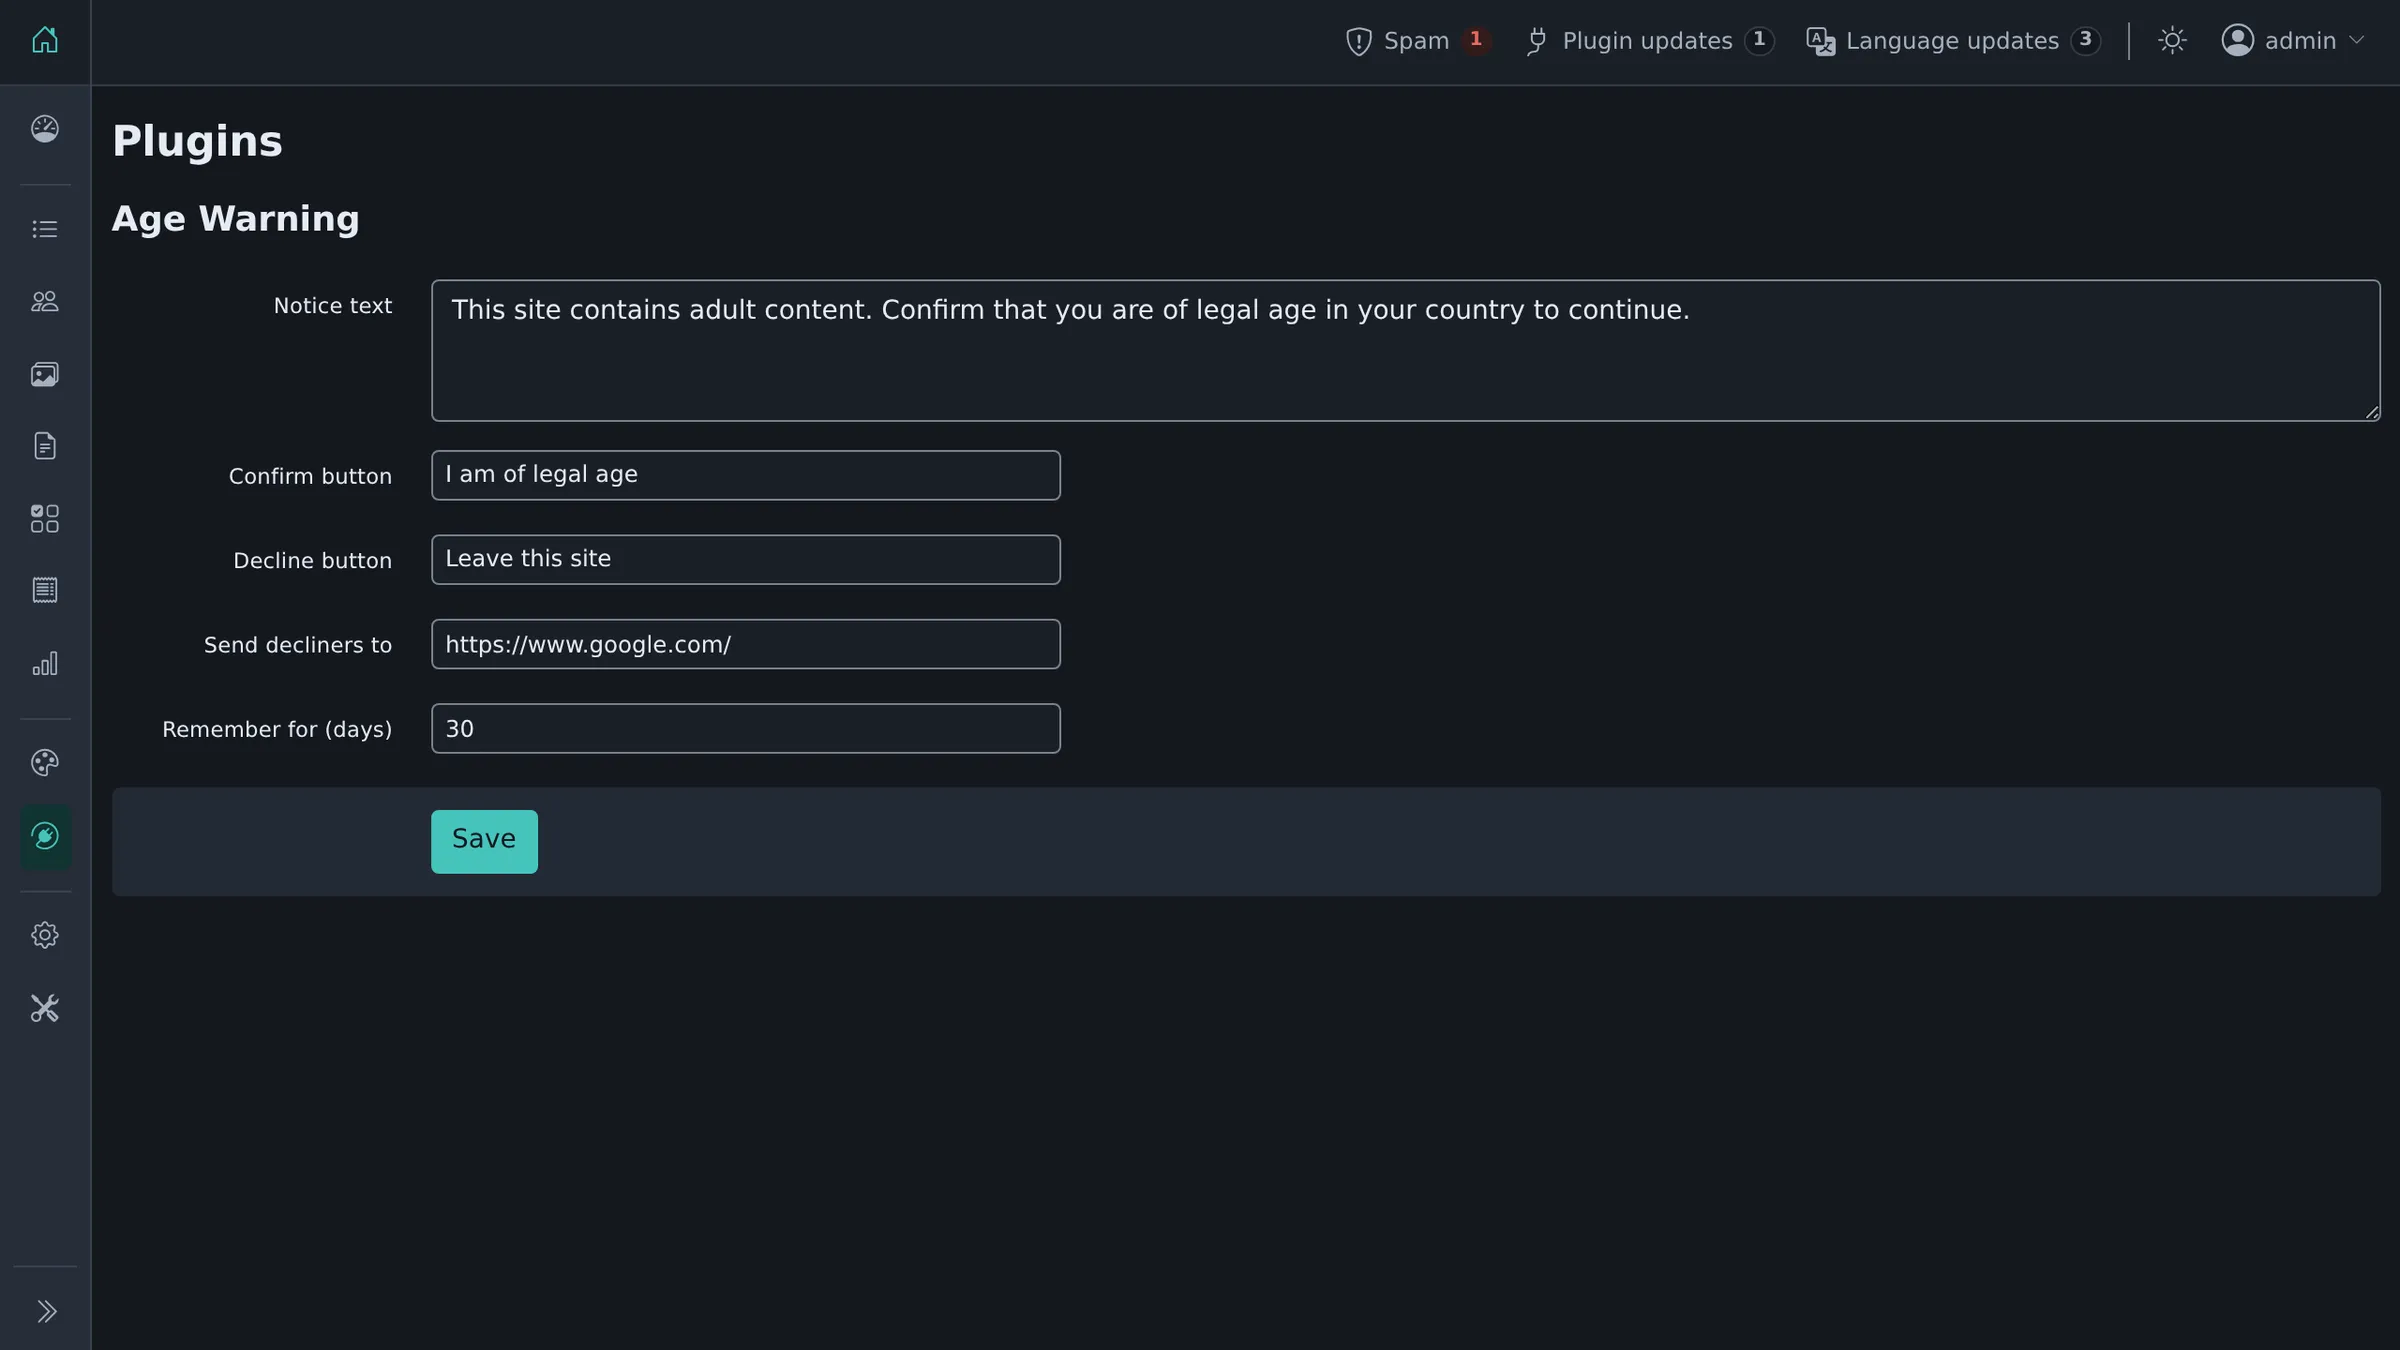
Task: Expand the admin user dropdown
Action: coord(2292,41)
